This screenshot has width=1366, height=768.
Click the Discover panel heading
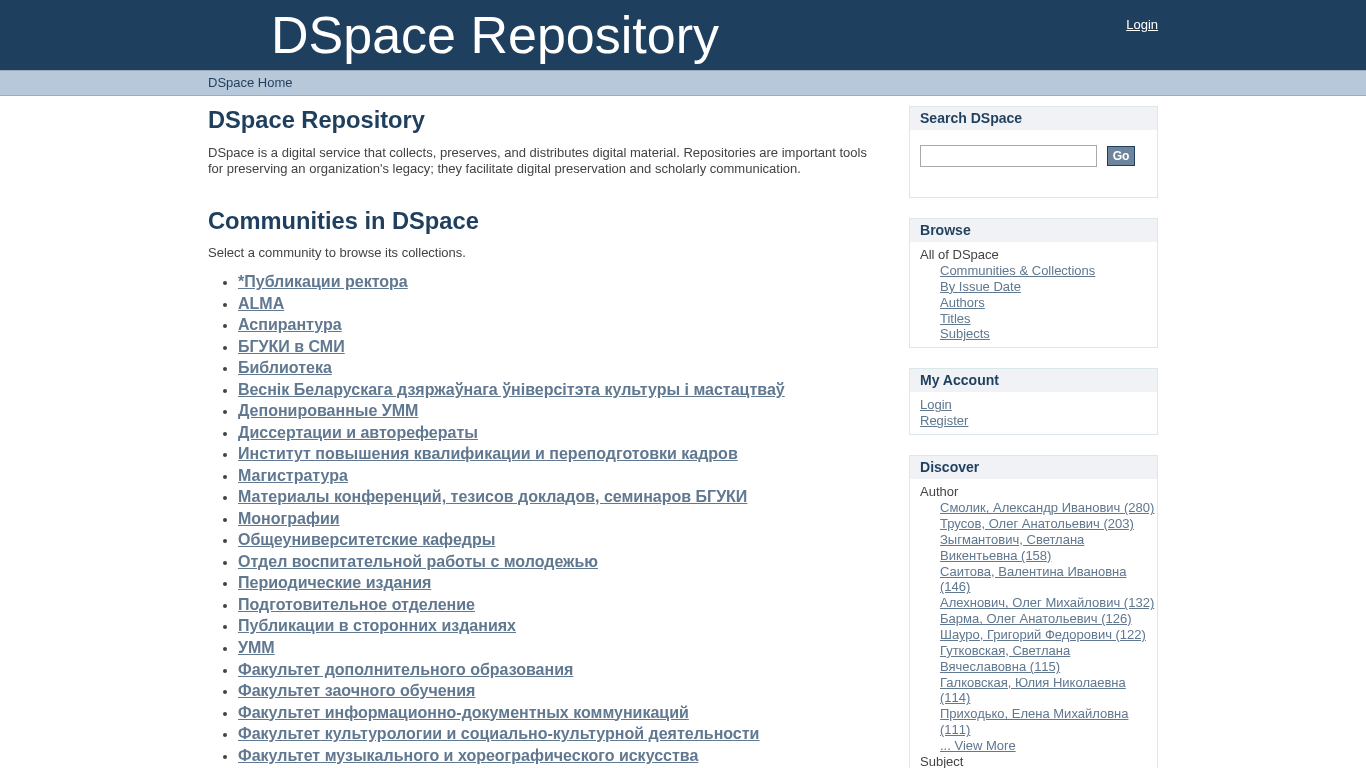click(x=949, y=467)
